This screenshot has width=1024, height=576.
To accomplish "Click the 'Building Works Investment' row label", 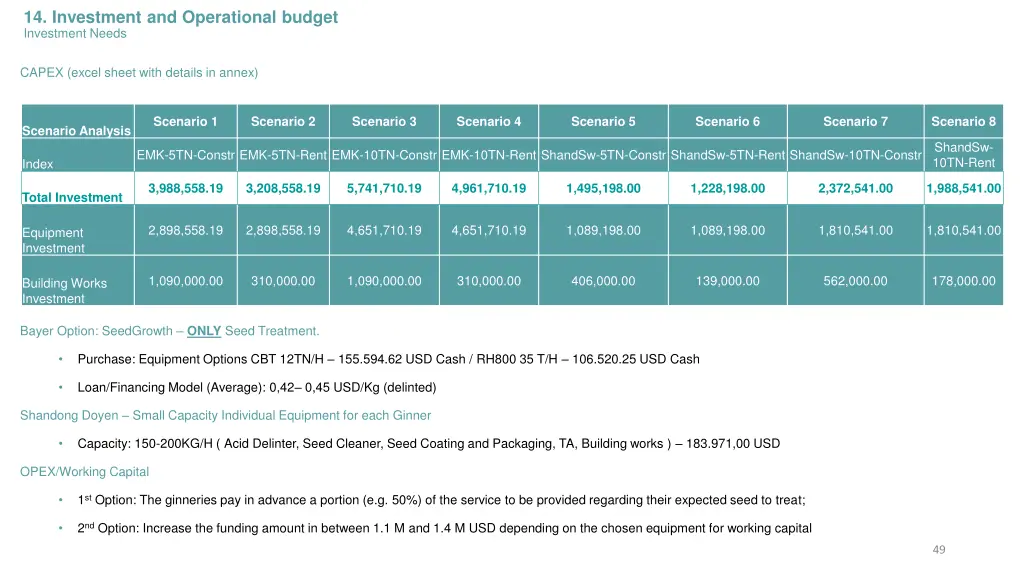I will click(x=65, y=291).
